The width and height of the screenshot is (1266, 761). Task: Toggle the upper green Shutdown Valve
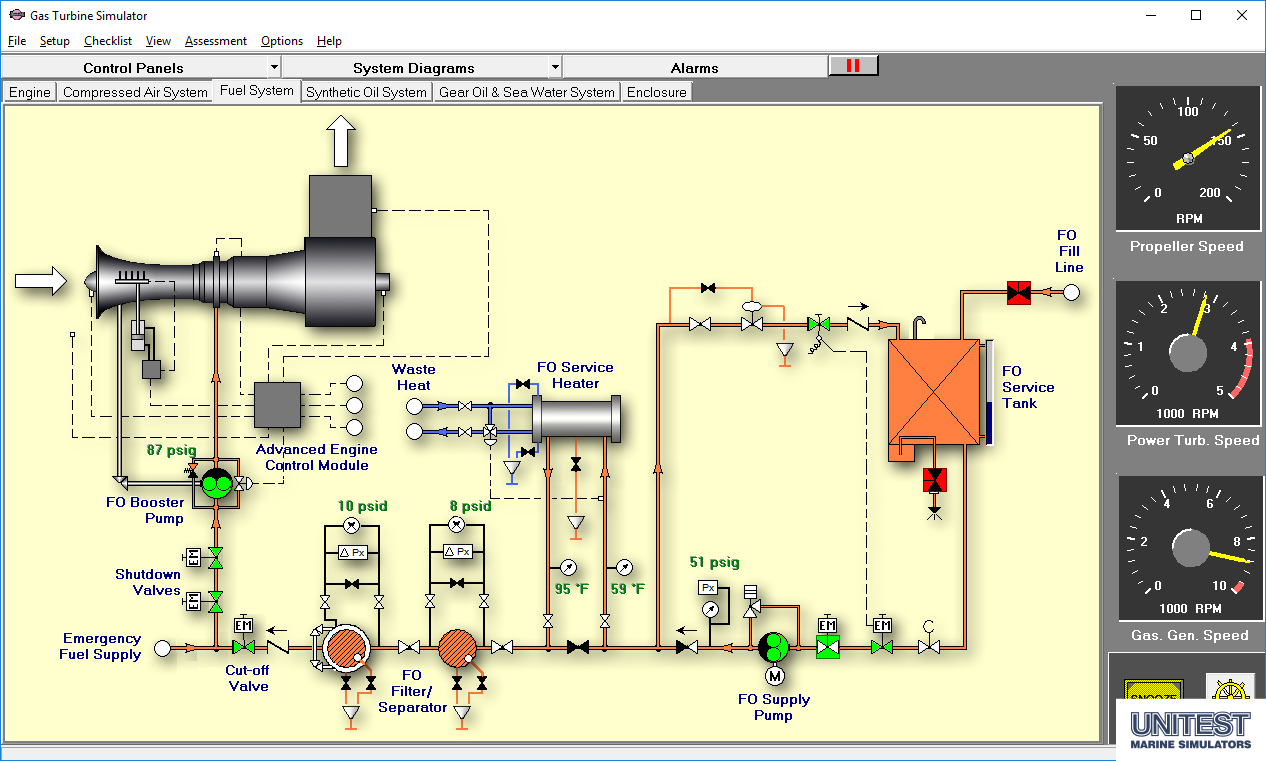[x=215, y=556]
